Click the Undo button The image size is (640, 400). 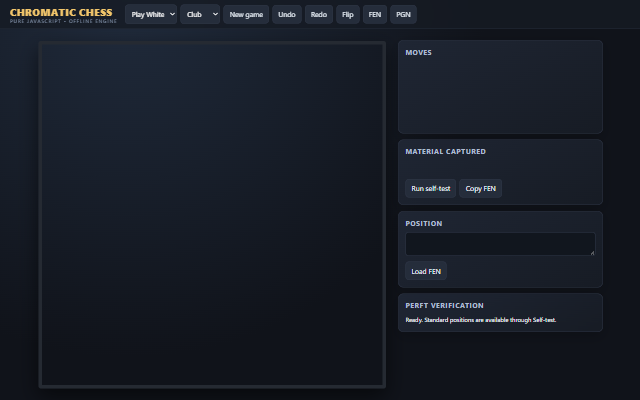[287, 14]
